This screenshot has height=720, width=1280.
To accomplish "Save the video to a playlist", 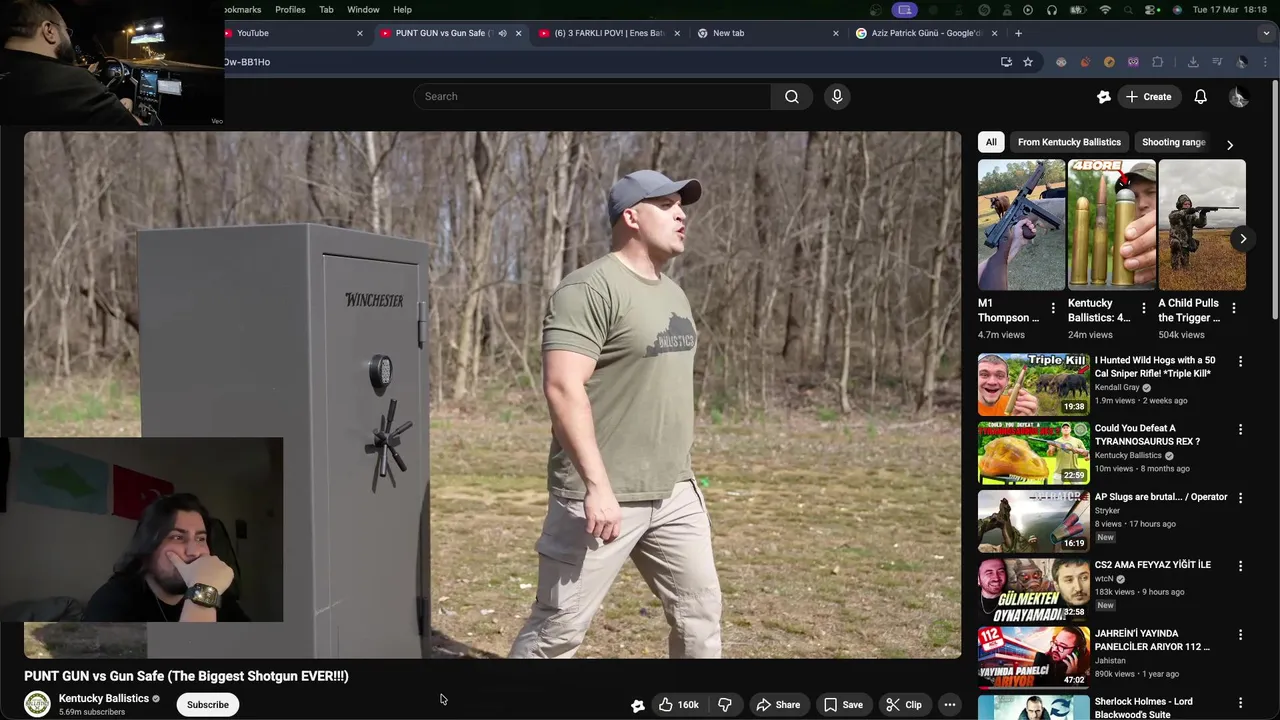I will tap(843, 705).
